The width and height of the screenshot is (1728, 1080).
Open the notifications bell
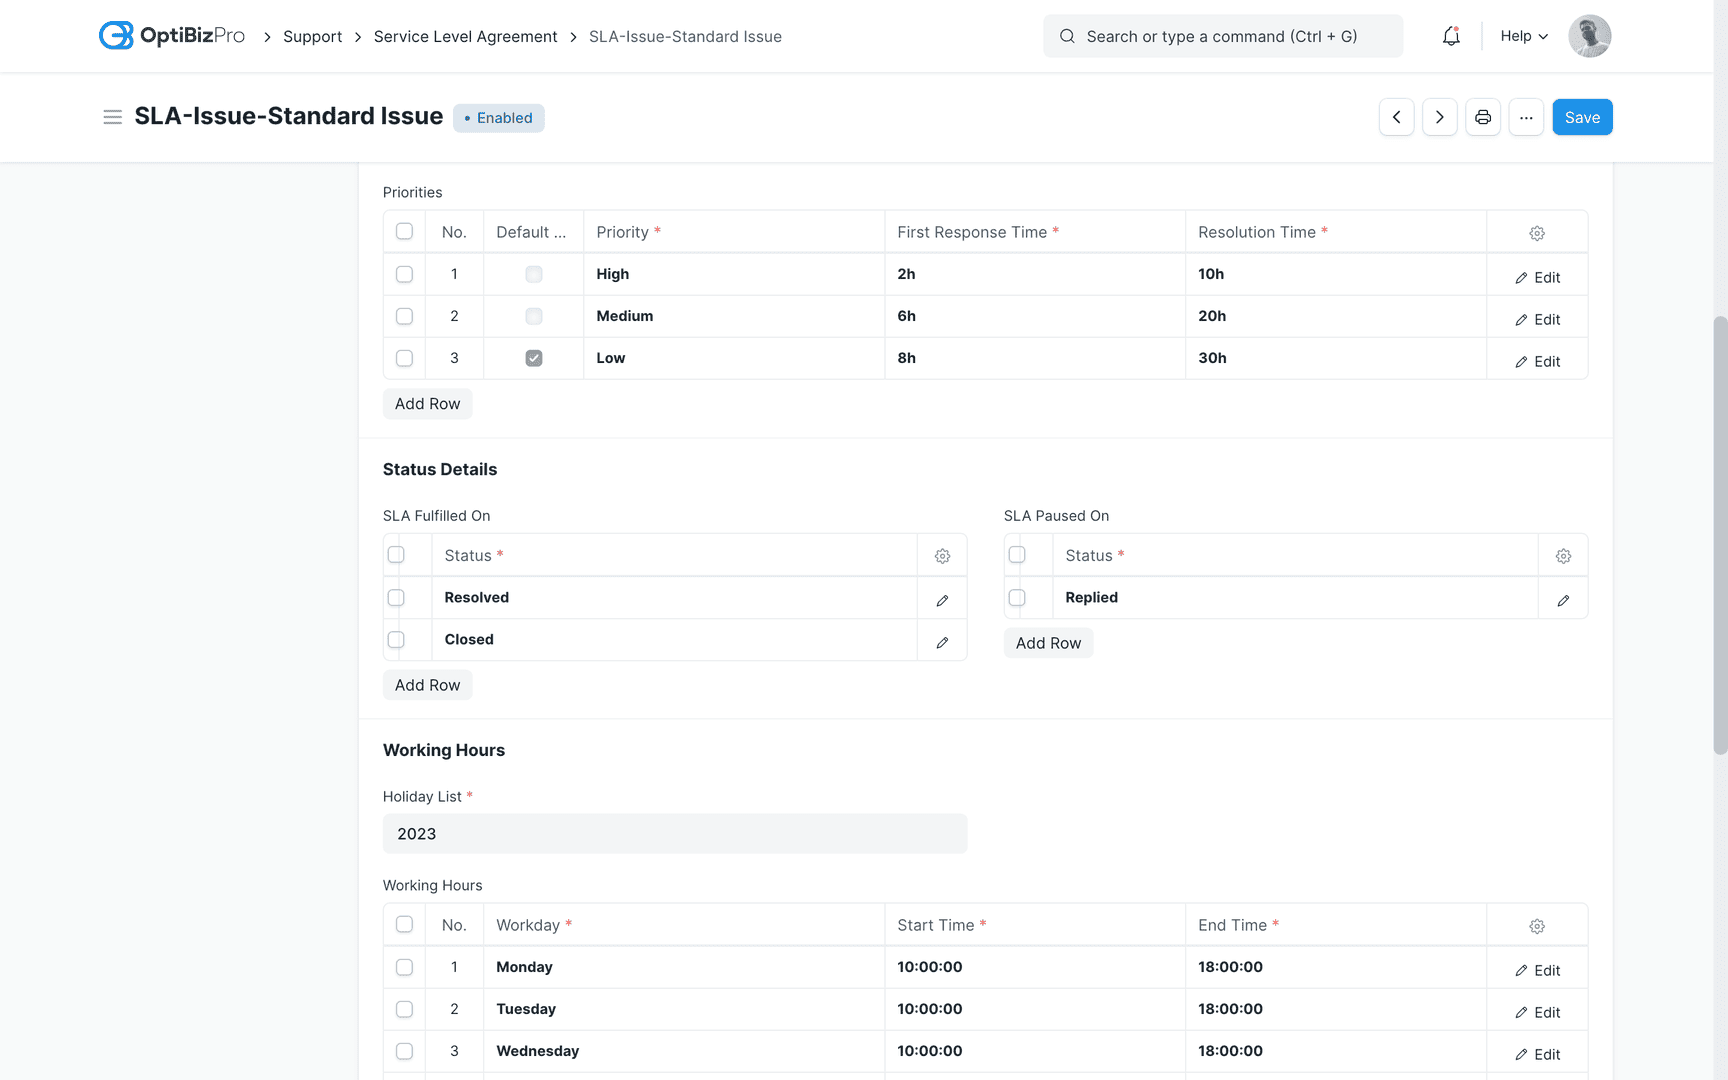1451,36
